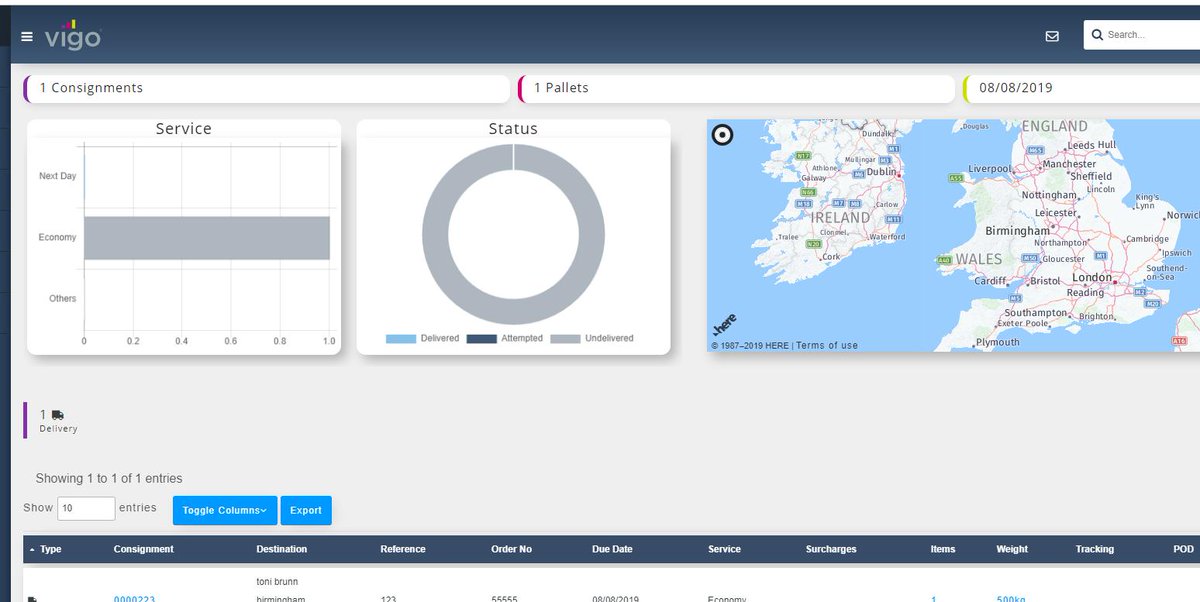Sort table by Tracking column

1095,549
